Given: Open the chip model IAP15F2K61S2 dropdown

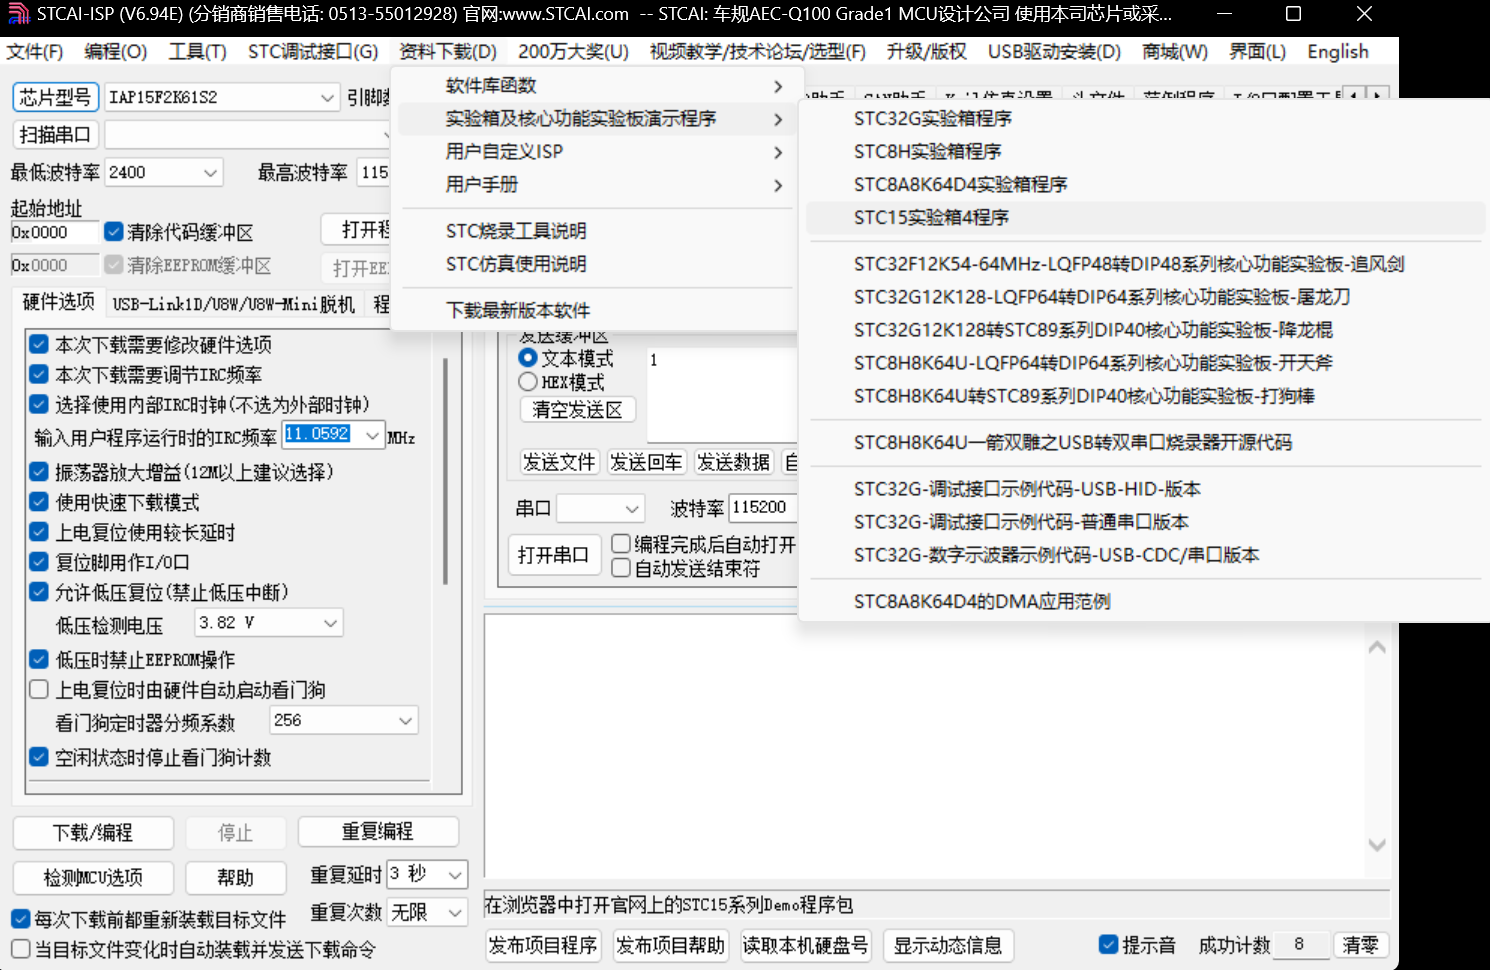Looking at the screenshot, I should coord(327,97).
